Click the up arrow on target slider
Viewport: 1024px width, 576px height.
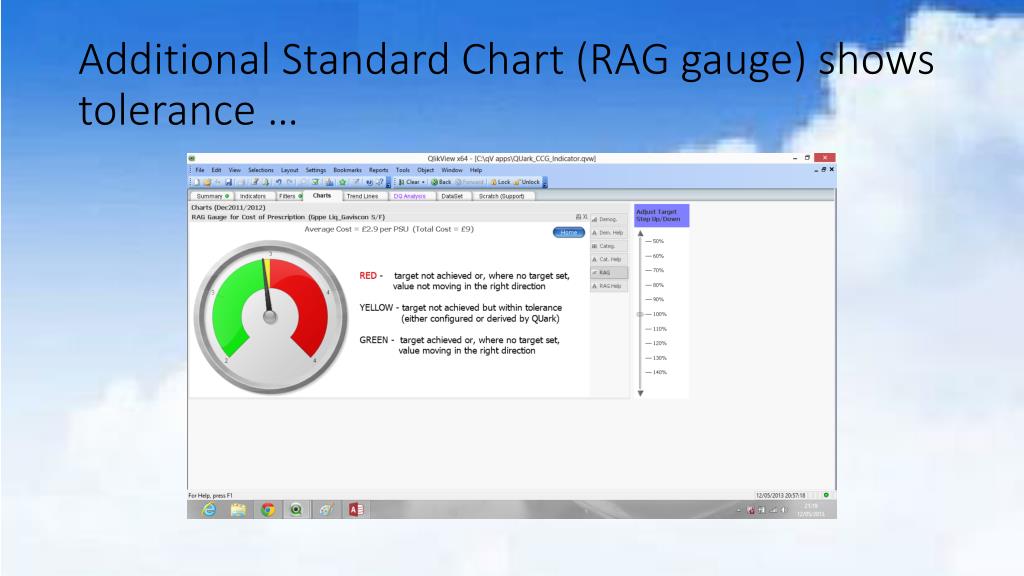(641, 233)
